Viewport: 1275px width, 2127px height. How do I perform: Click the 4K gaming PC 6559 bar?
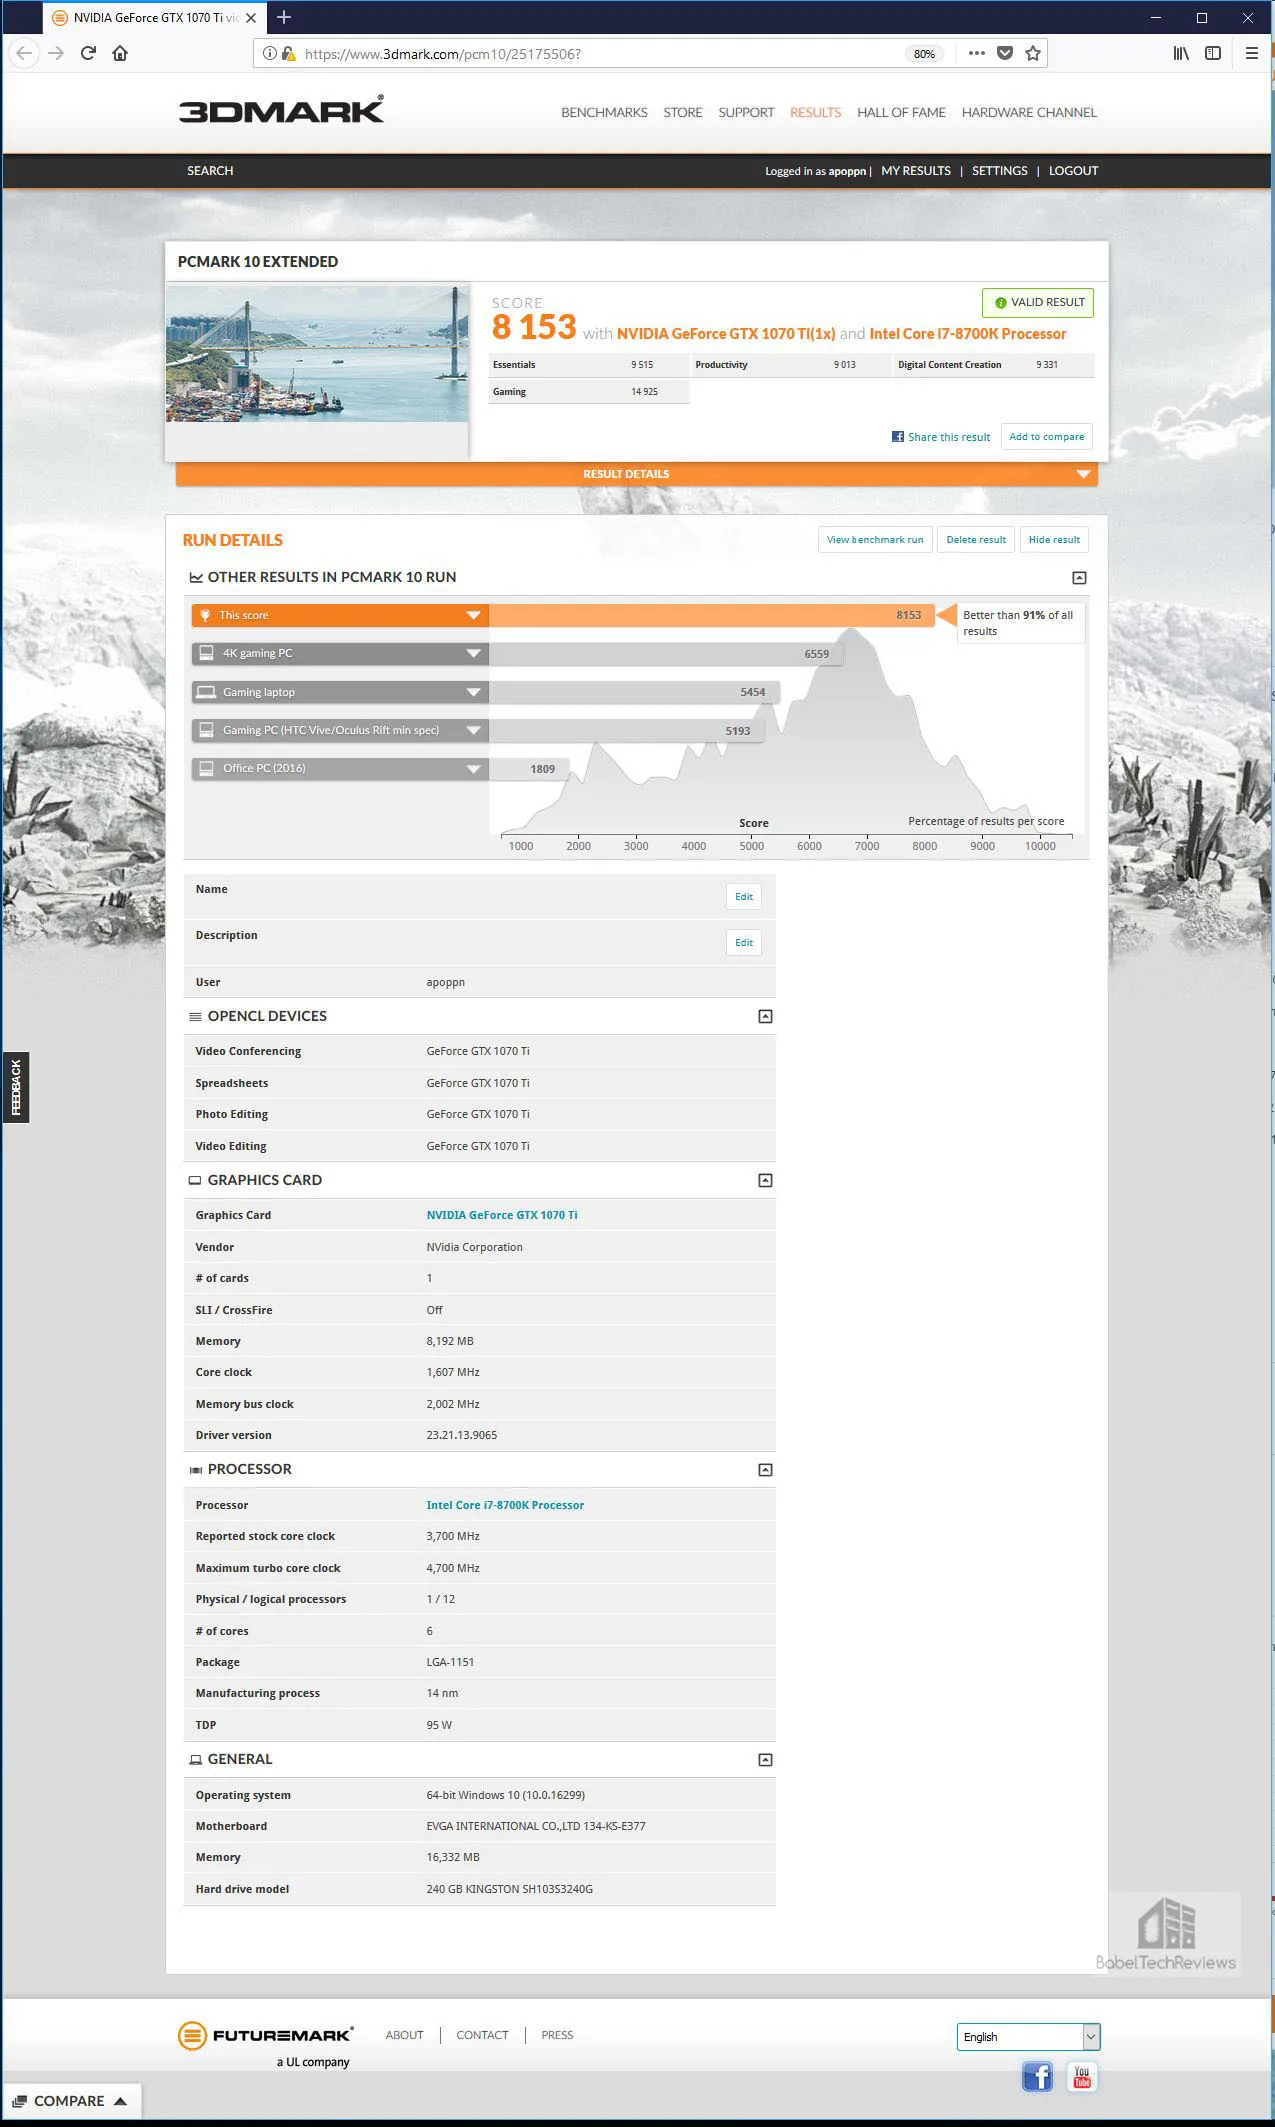666,654
